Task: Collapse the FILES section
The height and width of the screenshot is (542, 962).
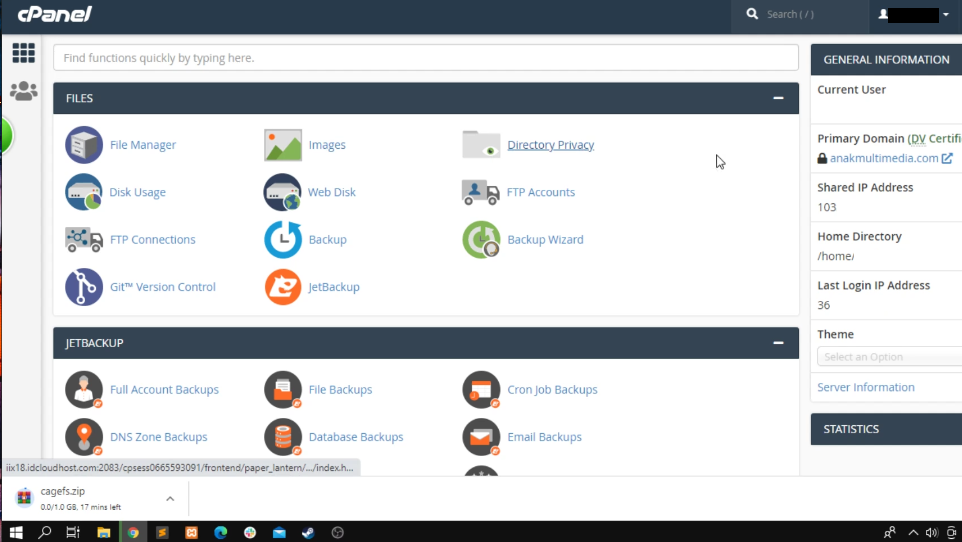Action: pos(778,98)
